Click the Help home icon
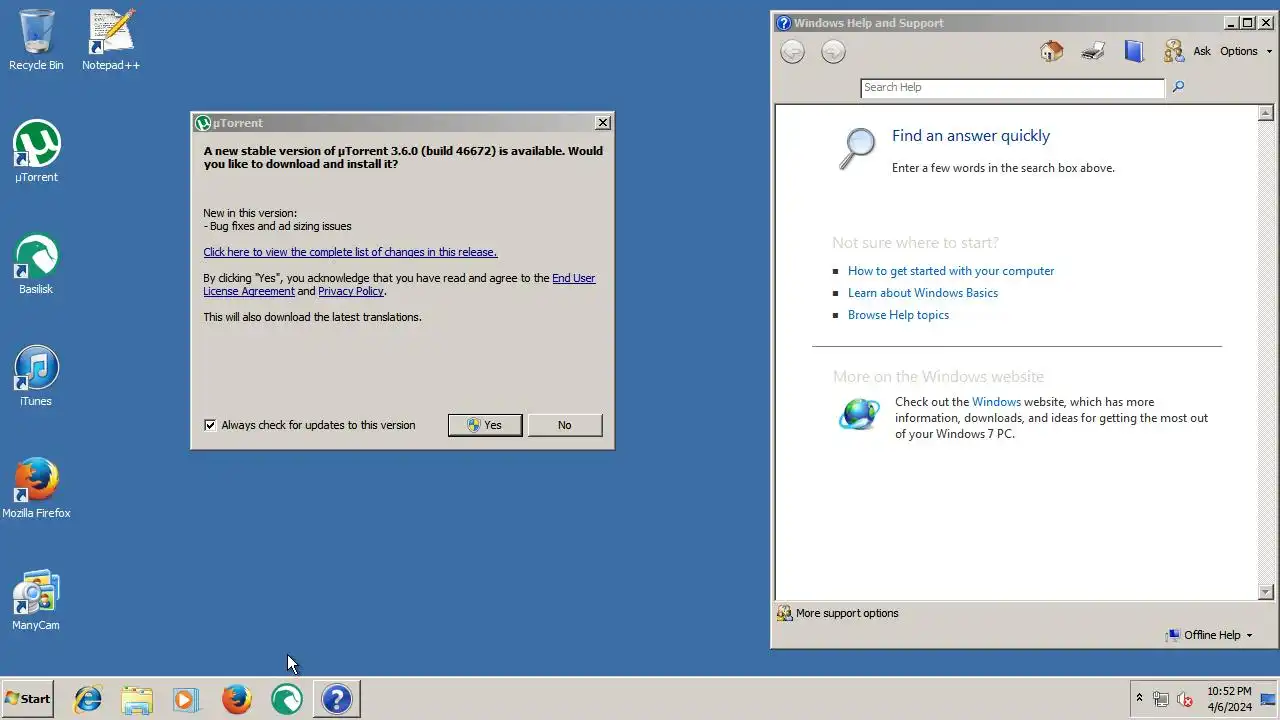This screenshot has height=720, width=1280. (x=1051, y=51)
